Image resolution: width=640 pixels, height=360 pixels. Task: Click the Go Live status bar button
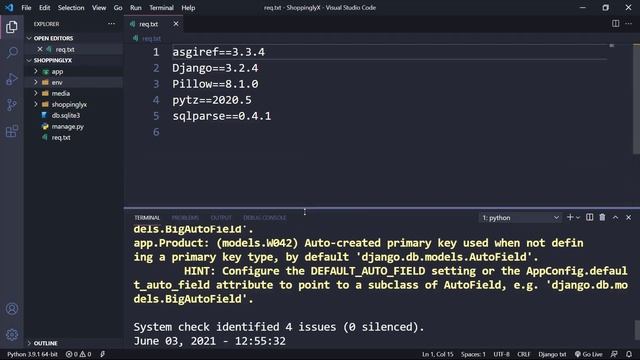click(x=589, y=354)
